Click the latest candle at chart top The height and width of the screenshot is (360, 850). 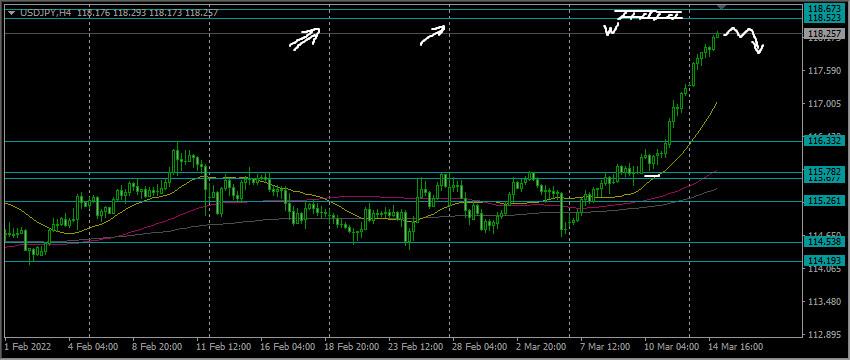718,34
